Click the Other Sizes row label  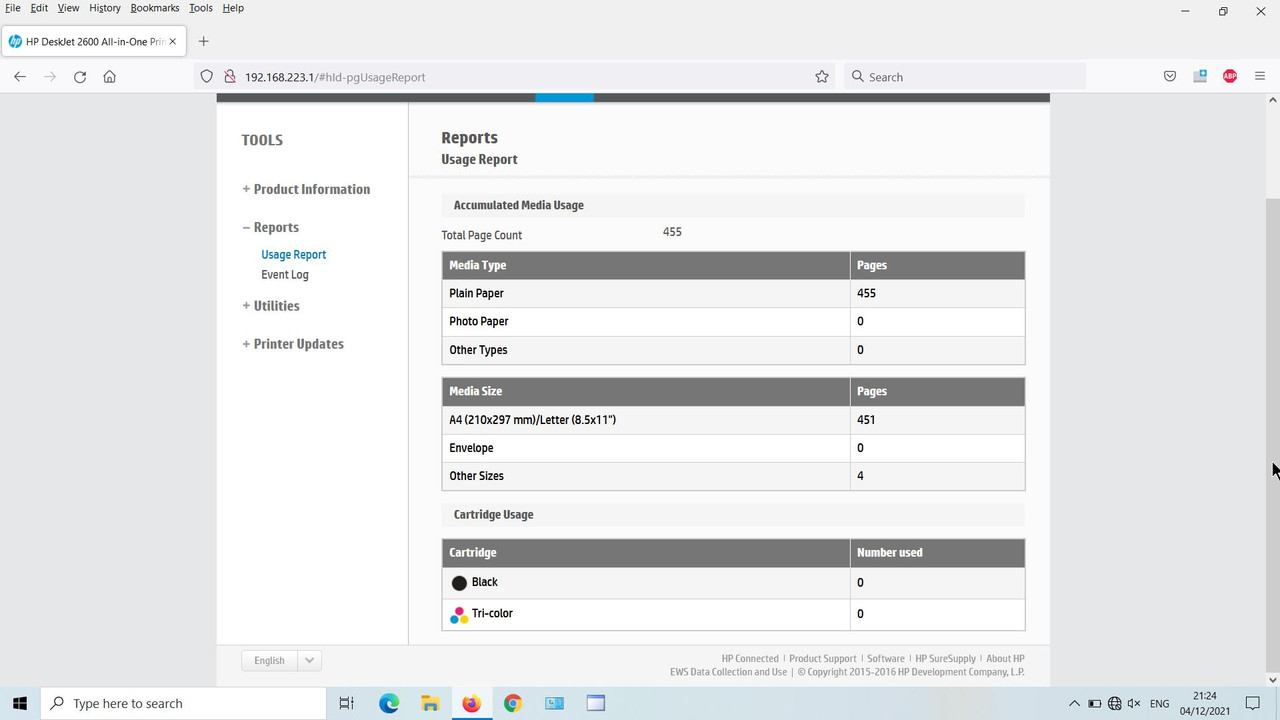[x=476, y=476]
